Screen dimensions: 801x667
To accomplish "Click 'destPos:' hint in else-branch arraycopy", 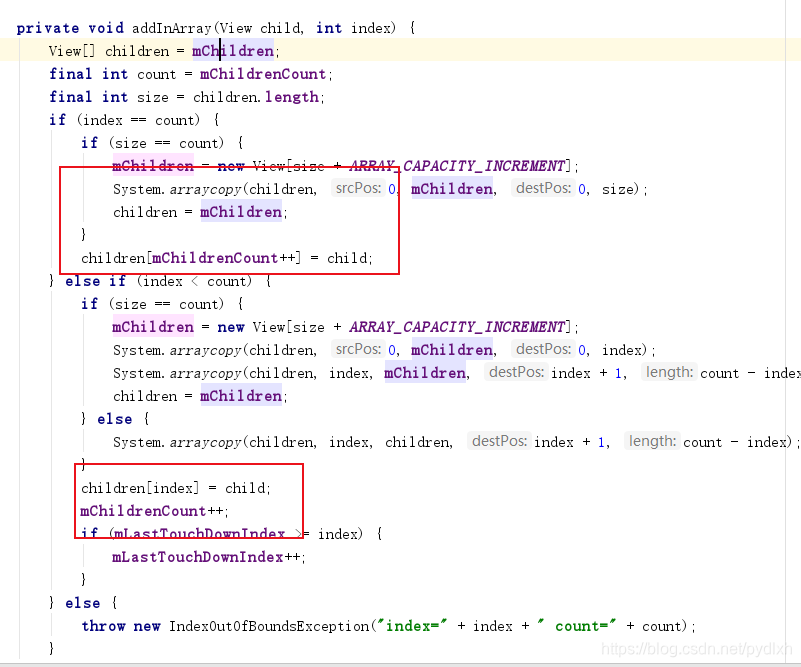I will (x=499, y=441).
